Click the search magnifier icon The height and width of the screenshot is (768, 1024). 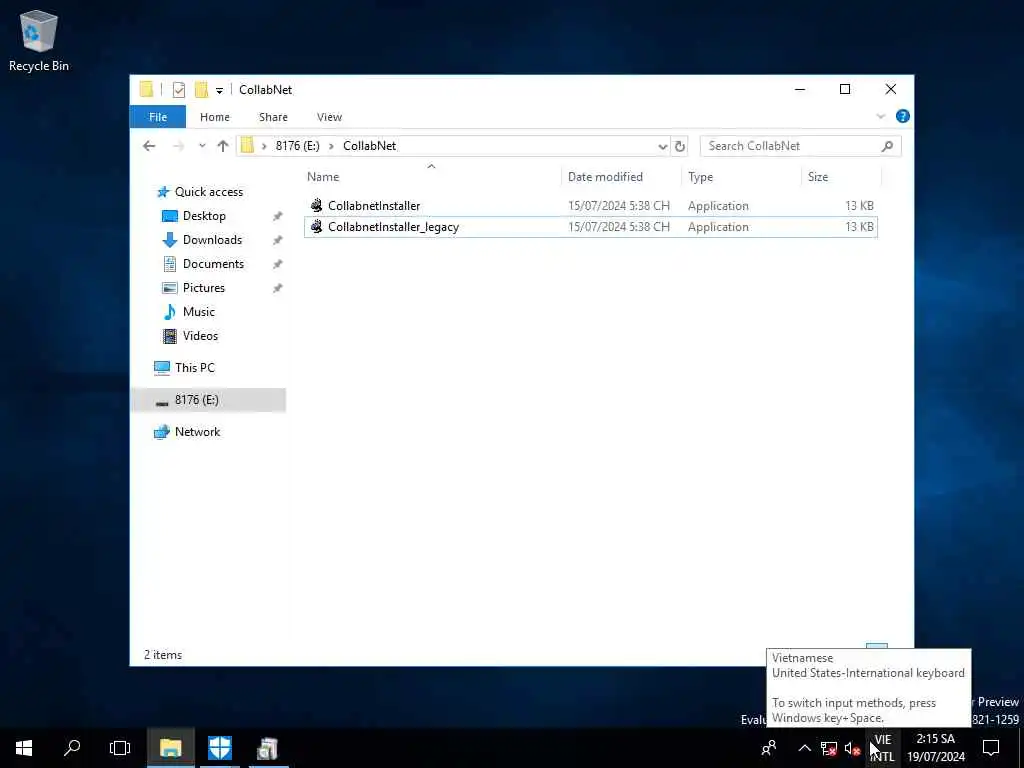tap(887, 146)
